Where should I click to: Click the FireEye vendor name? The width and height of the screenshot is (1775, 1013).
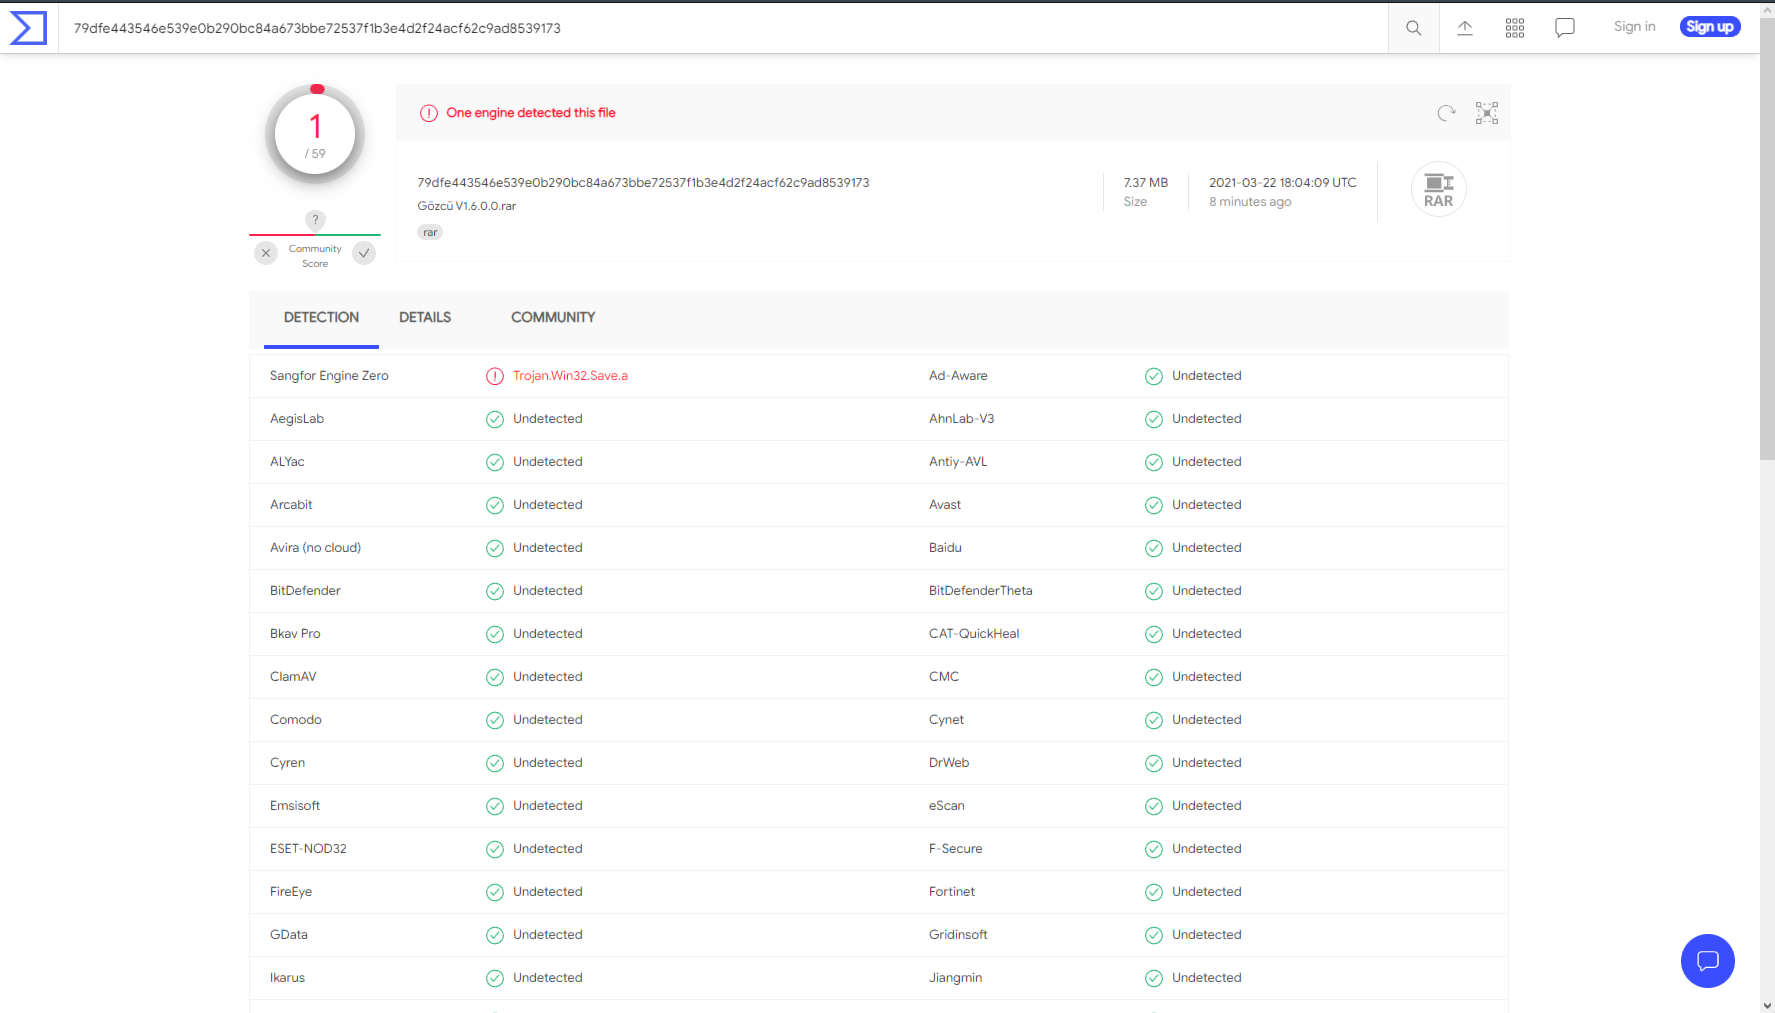click(x=291, y=892)
